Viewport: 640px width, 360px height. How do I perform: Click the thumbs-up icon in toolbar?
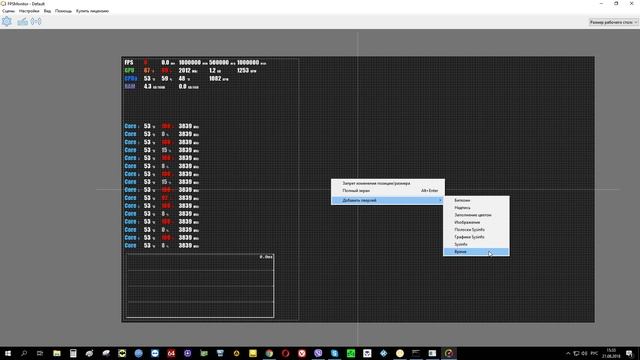click(22, 22)
